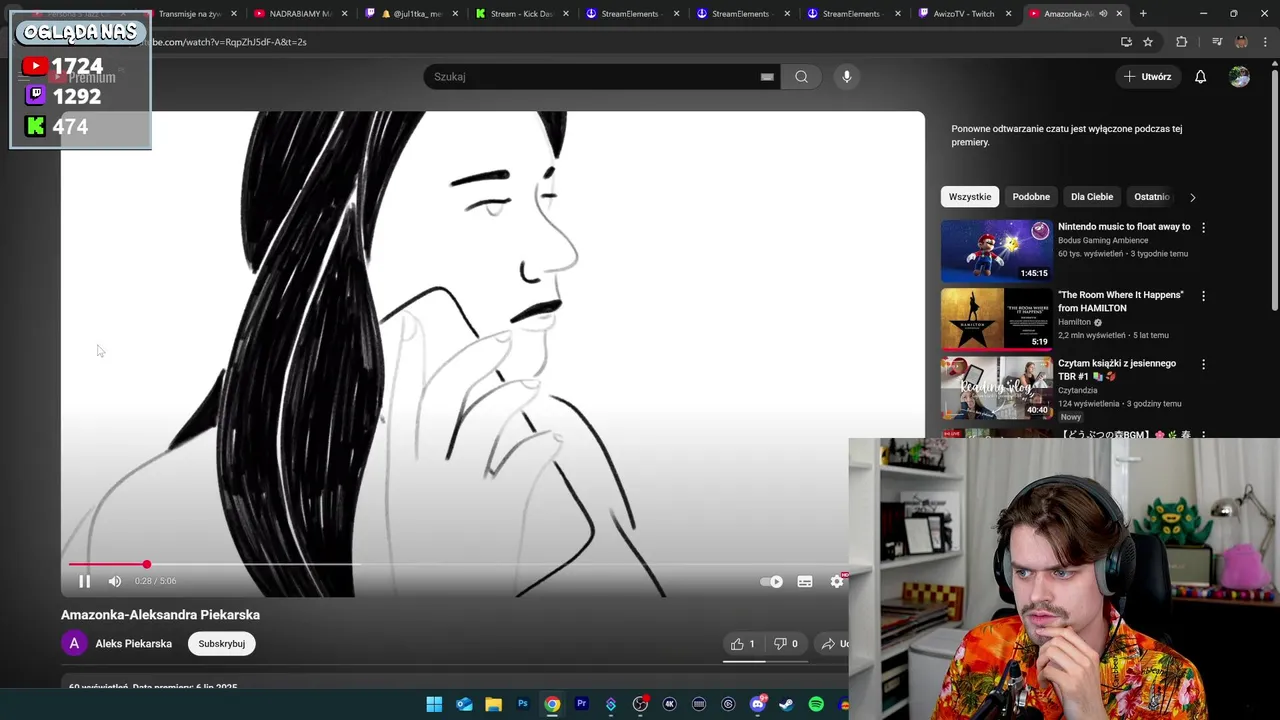Bookmark this page with the star icon
The width and height of the screenshot is (1280, 720).
click(x=1148, y=42)
